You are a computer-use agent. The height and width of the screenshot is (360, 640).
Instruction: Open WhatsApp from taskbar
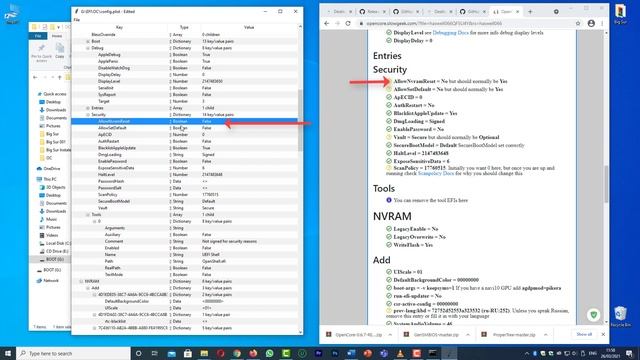pos(269,353)
